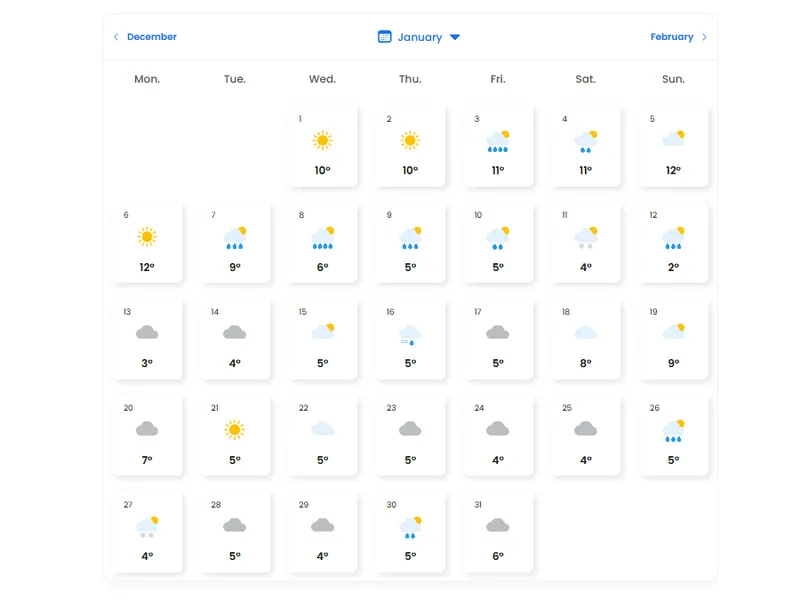The image size is (800, 600).
Task: Click the rain icon on January 3
Action: 498,141
